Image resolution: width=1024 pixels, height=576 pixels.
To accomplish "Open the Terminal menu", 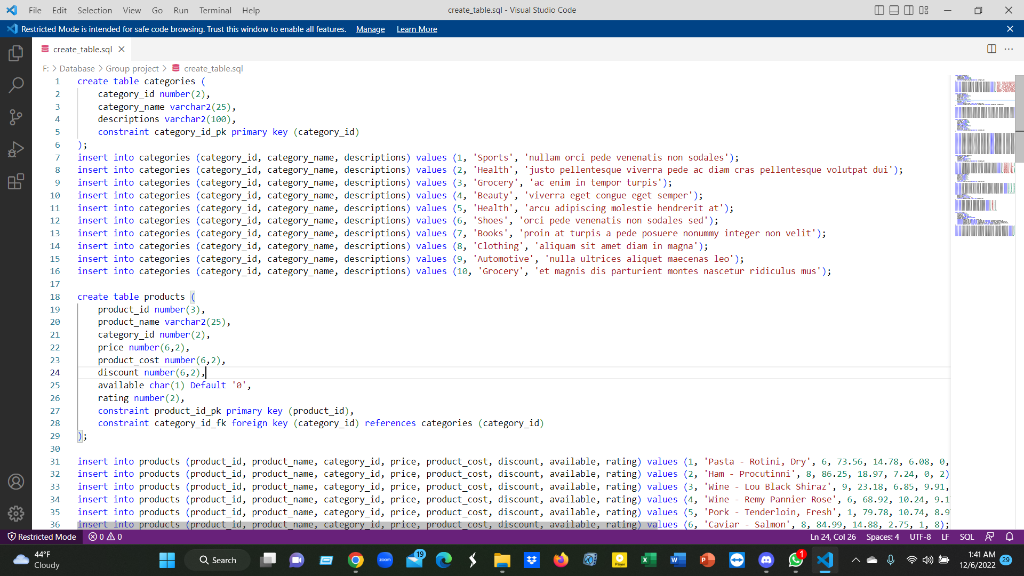I will (215, 10).
